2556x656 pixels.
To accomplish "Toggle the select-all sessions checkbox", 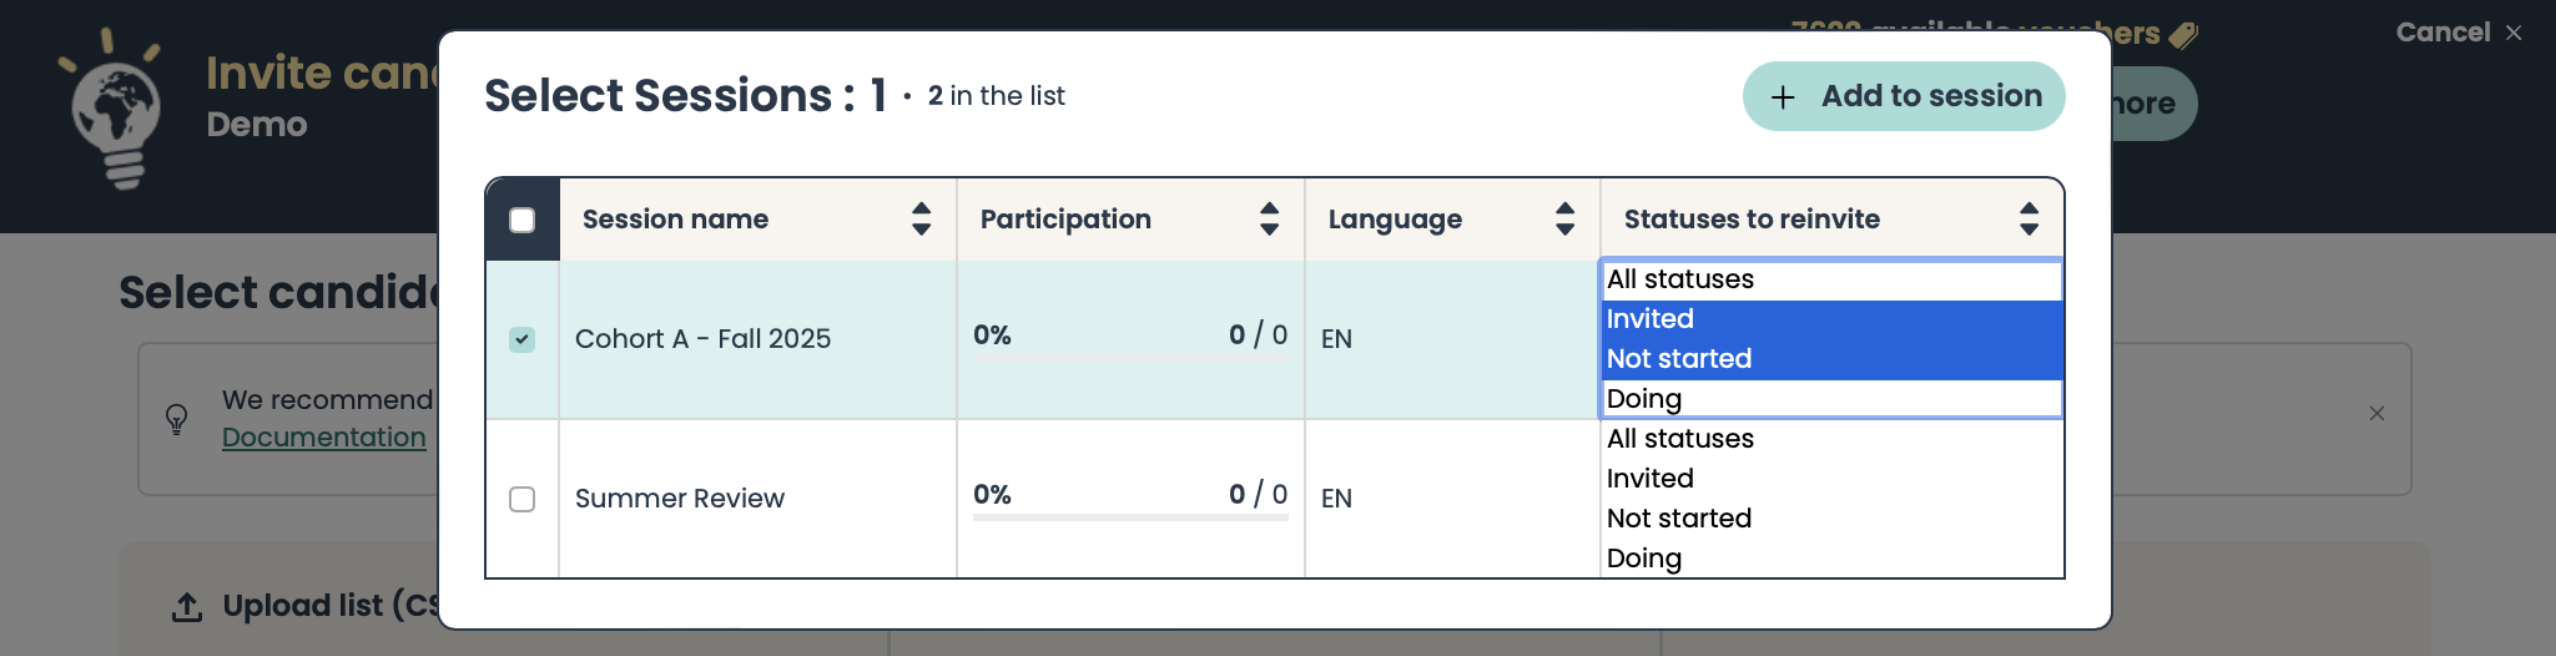I will pos(522,220).
